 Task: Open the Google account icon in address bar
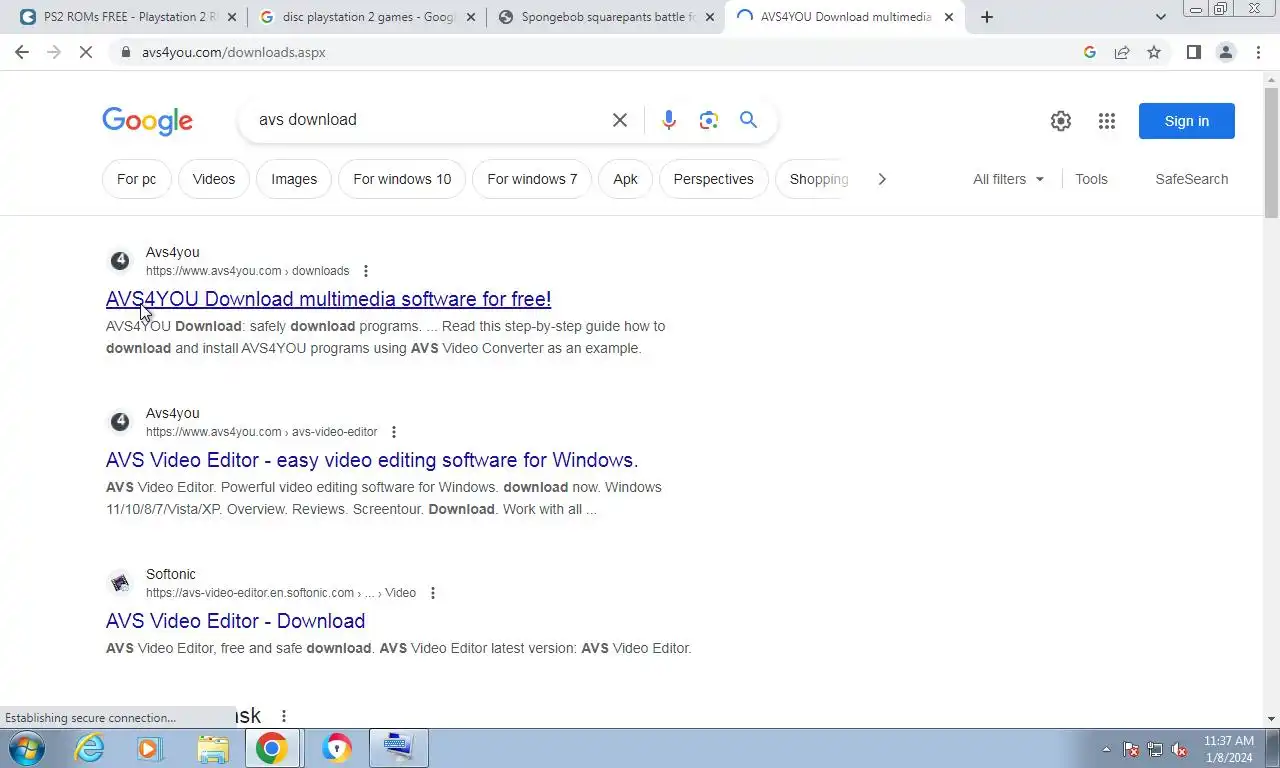click(1090, 52)
